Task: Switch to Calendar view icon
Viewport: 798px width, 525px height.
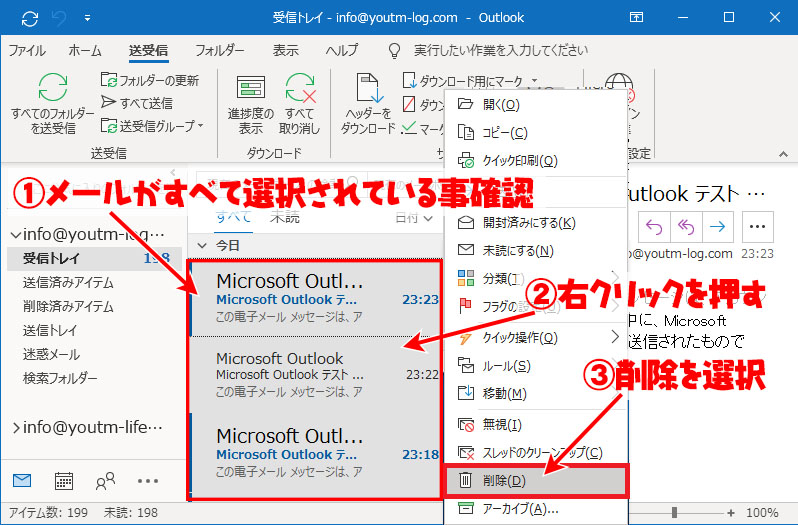Action: 64,481
